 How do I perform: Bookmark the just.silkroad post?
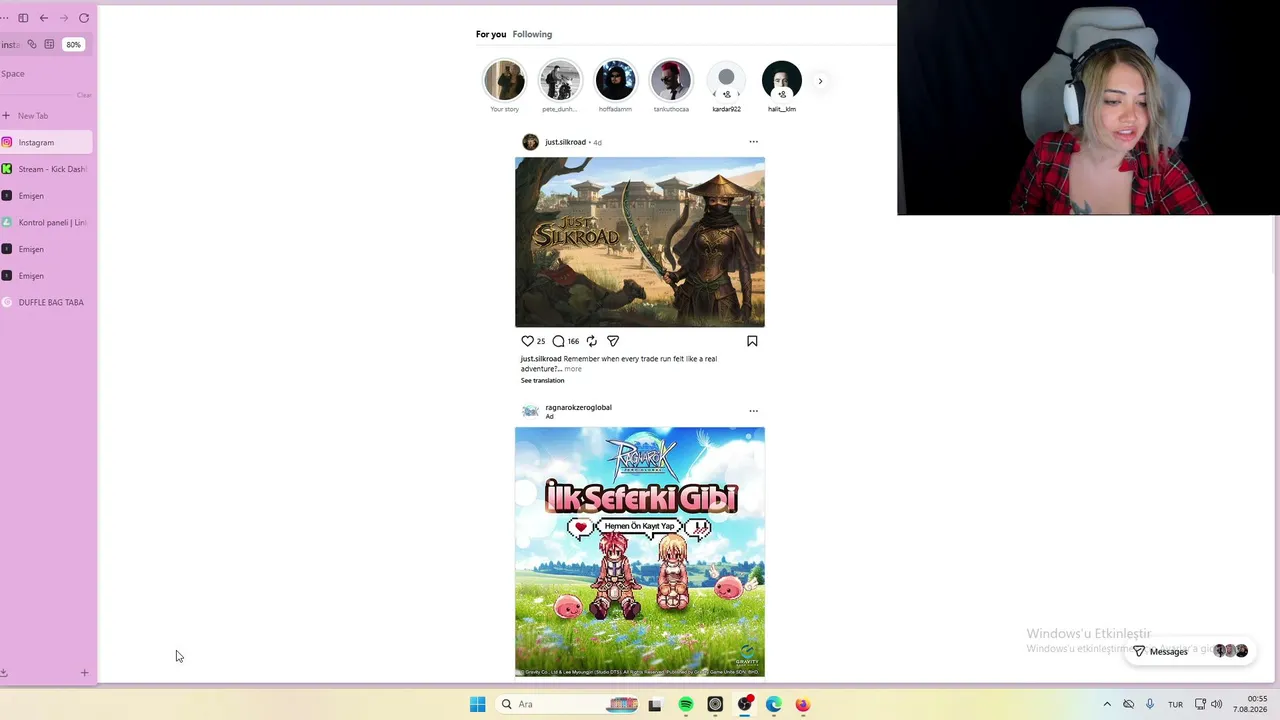pyautogui.click(x=752, y=341)
